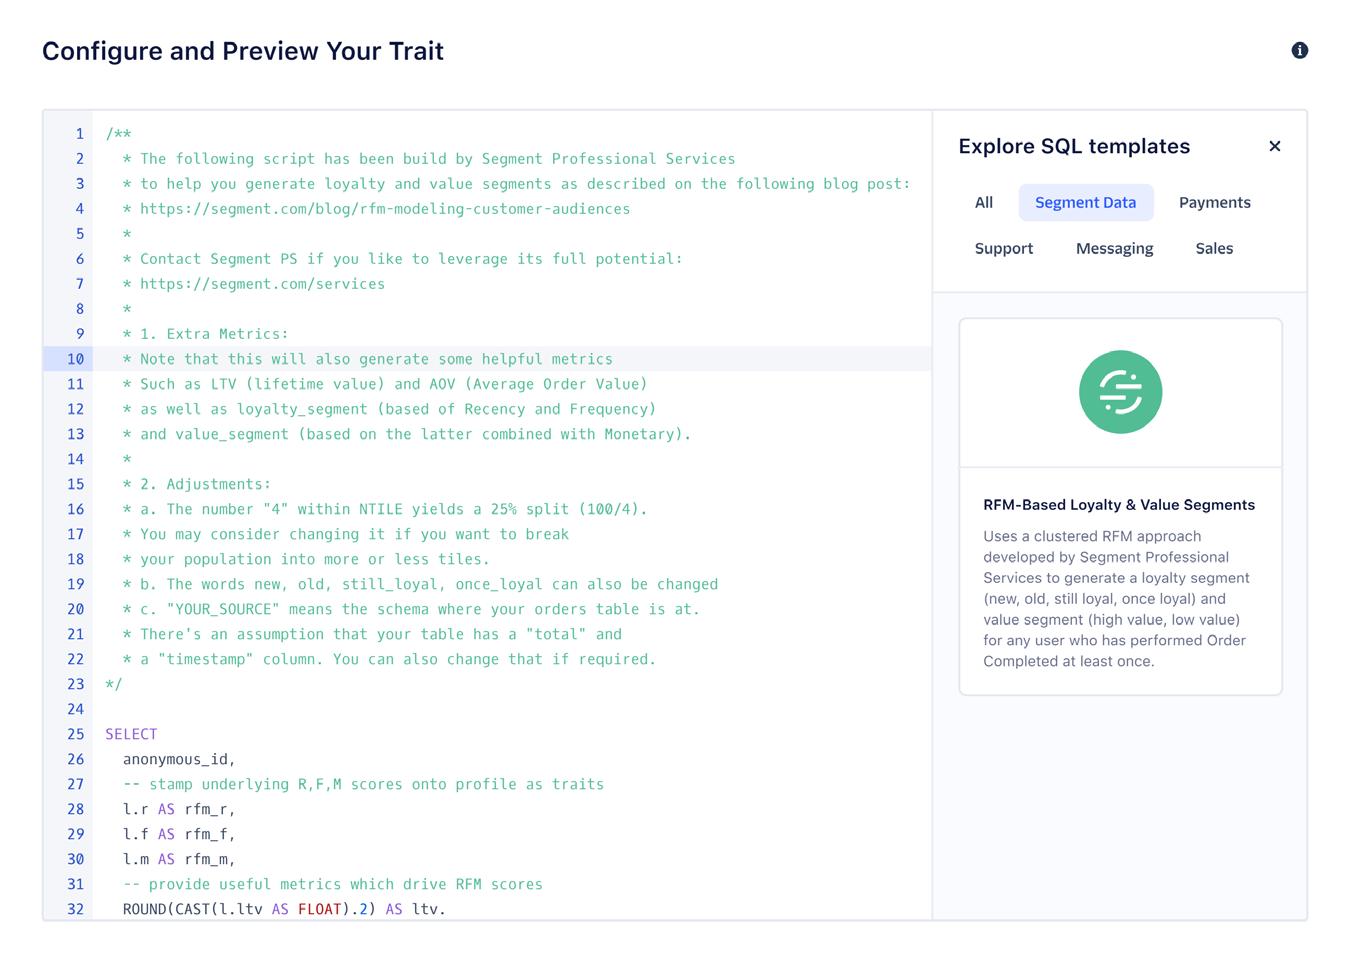Click the template description text in the card
Screen dimensions: 1350x963
(x=1116, y=598)
